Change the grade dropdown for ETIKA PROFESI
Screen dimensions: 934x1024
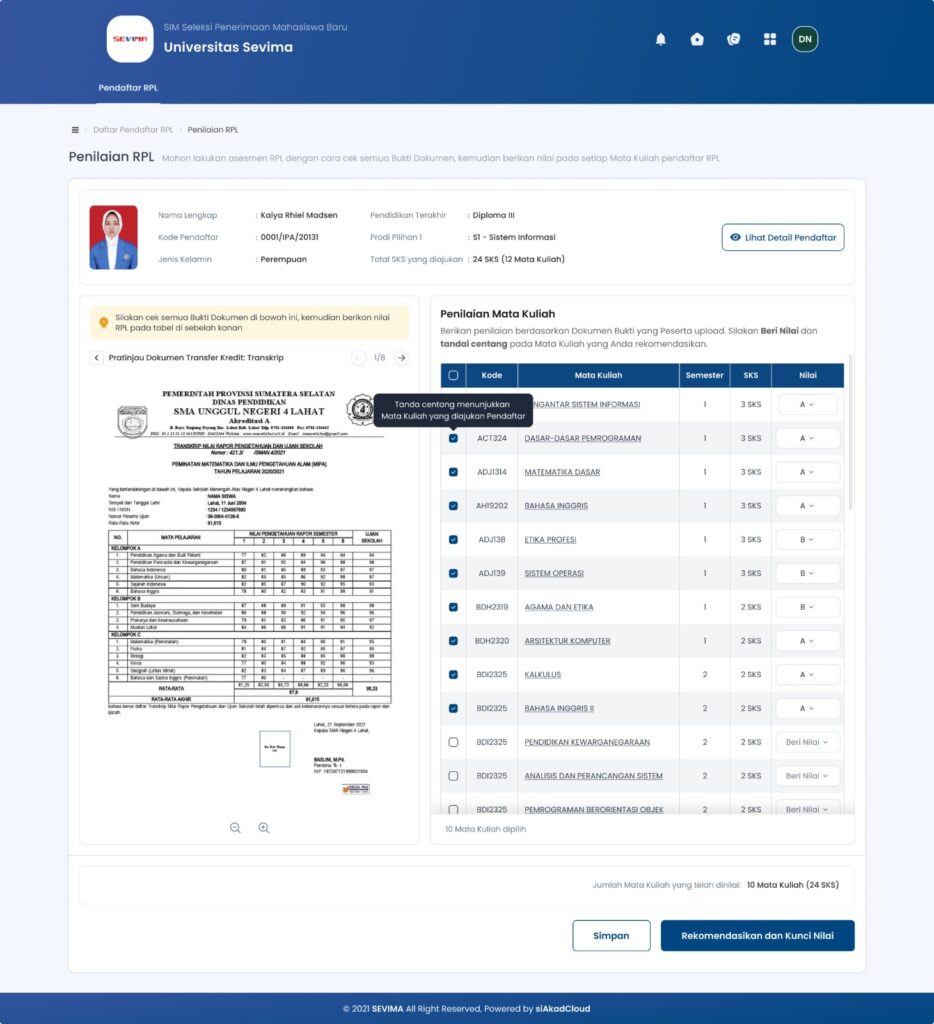(807, 539)
